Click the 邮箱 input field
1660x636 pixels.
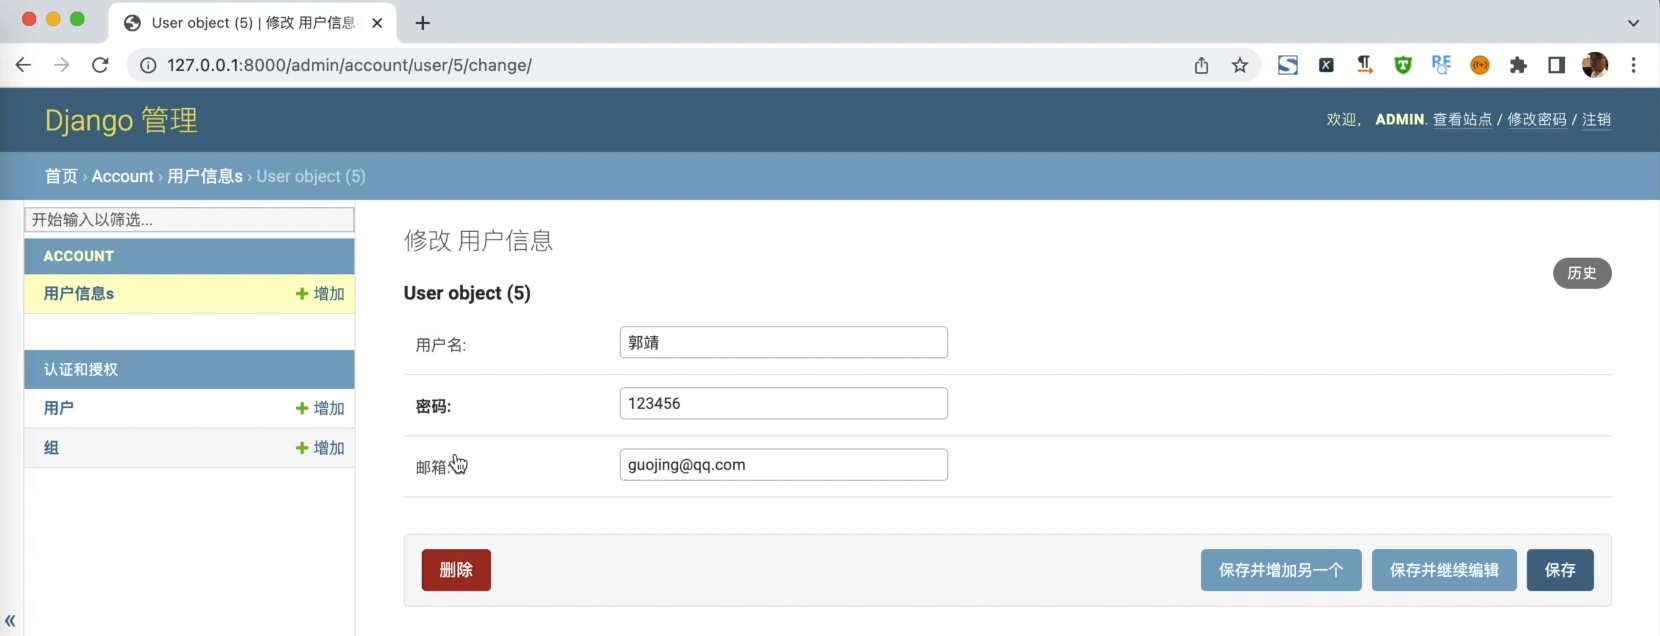pos(784,464)
